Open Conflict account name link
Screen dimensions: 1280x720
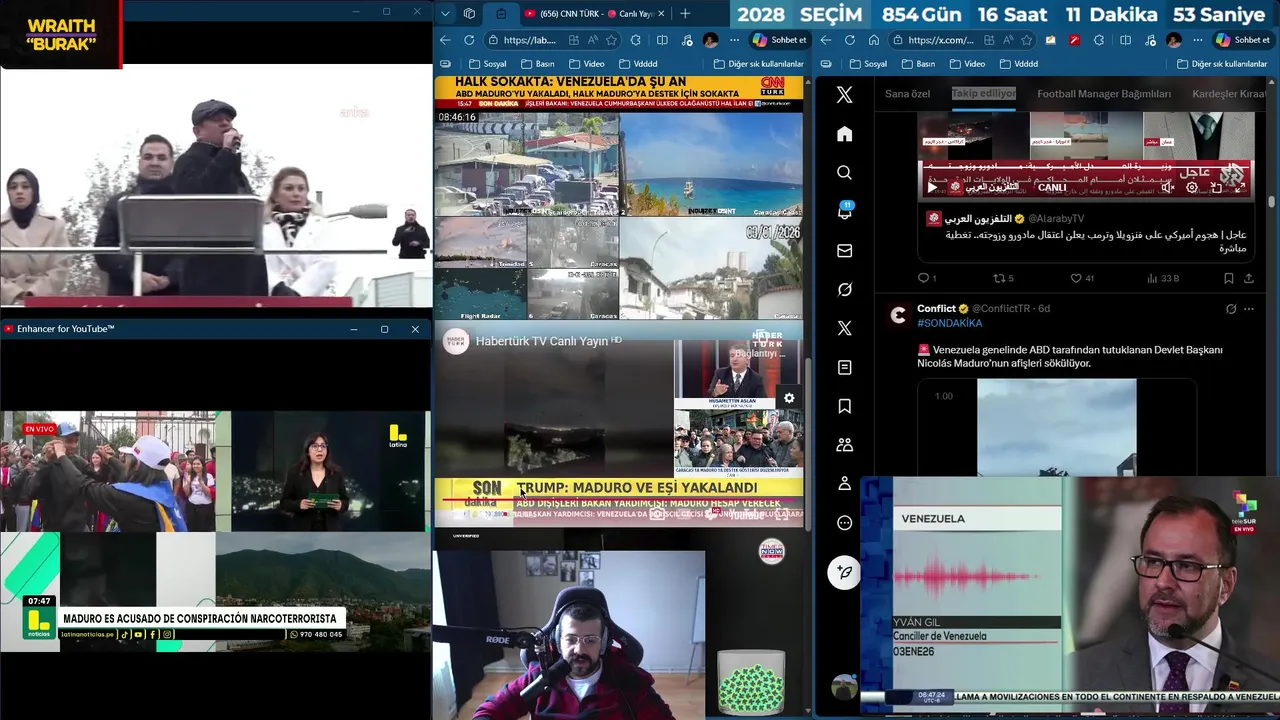(x=936, y=309)
